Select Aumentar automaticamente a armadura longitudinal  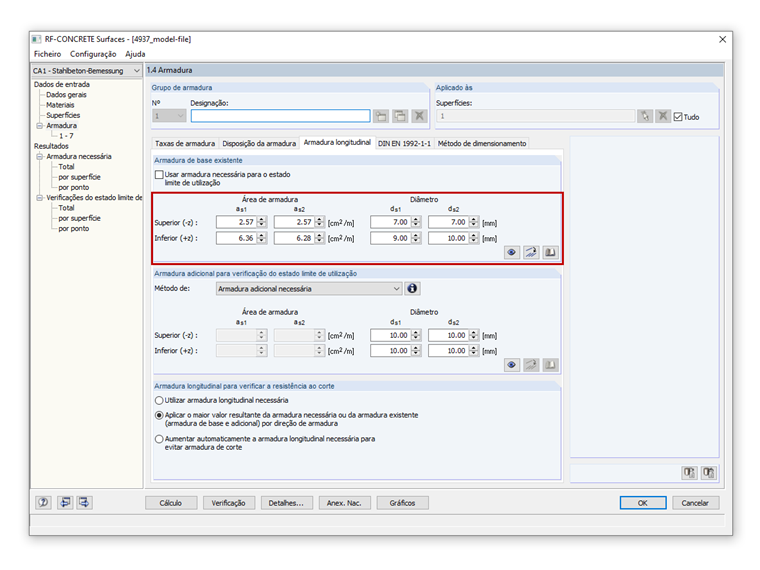pos(159,439)
